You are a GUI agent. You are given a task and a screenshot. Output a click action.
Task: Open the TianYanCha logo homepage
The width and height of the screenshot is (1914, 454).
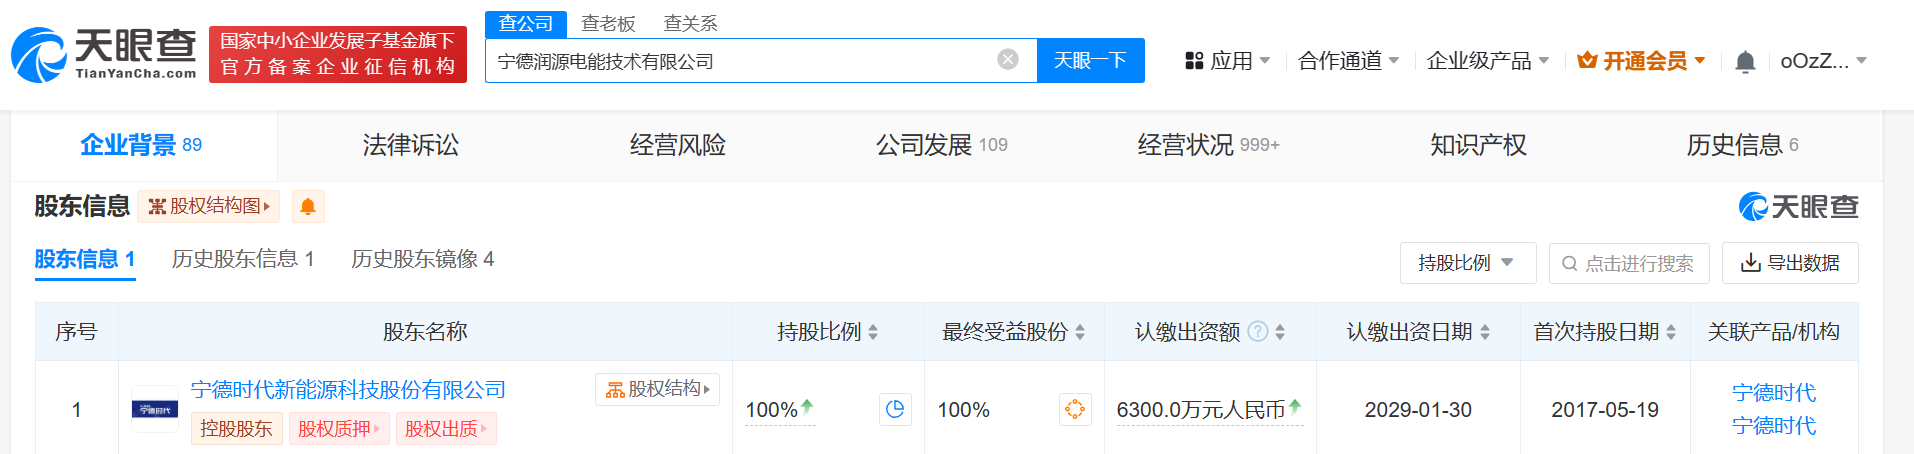click(x=104, y=54)
